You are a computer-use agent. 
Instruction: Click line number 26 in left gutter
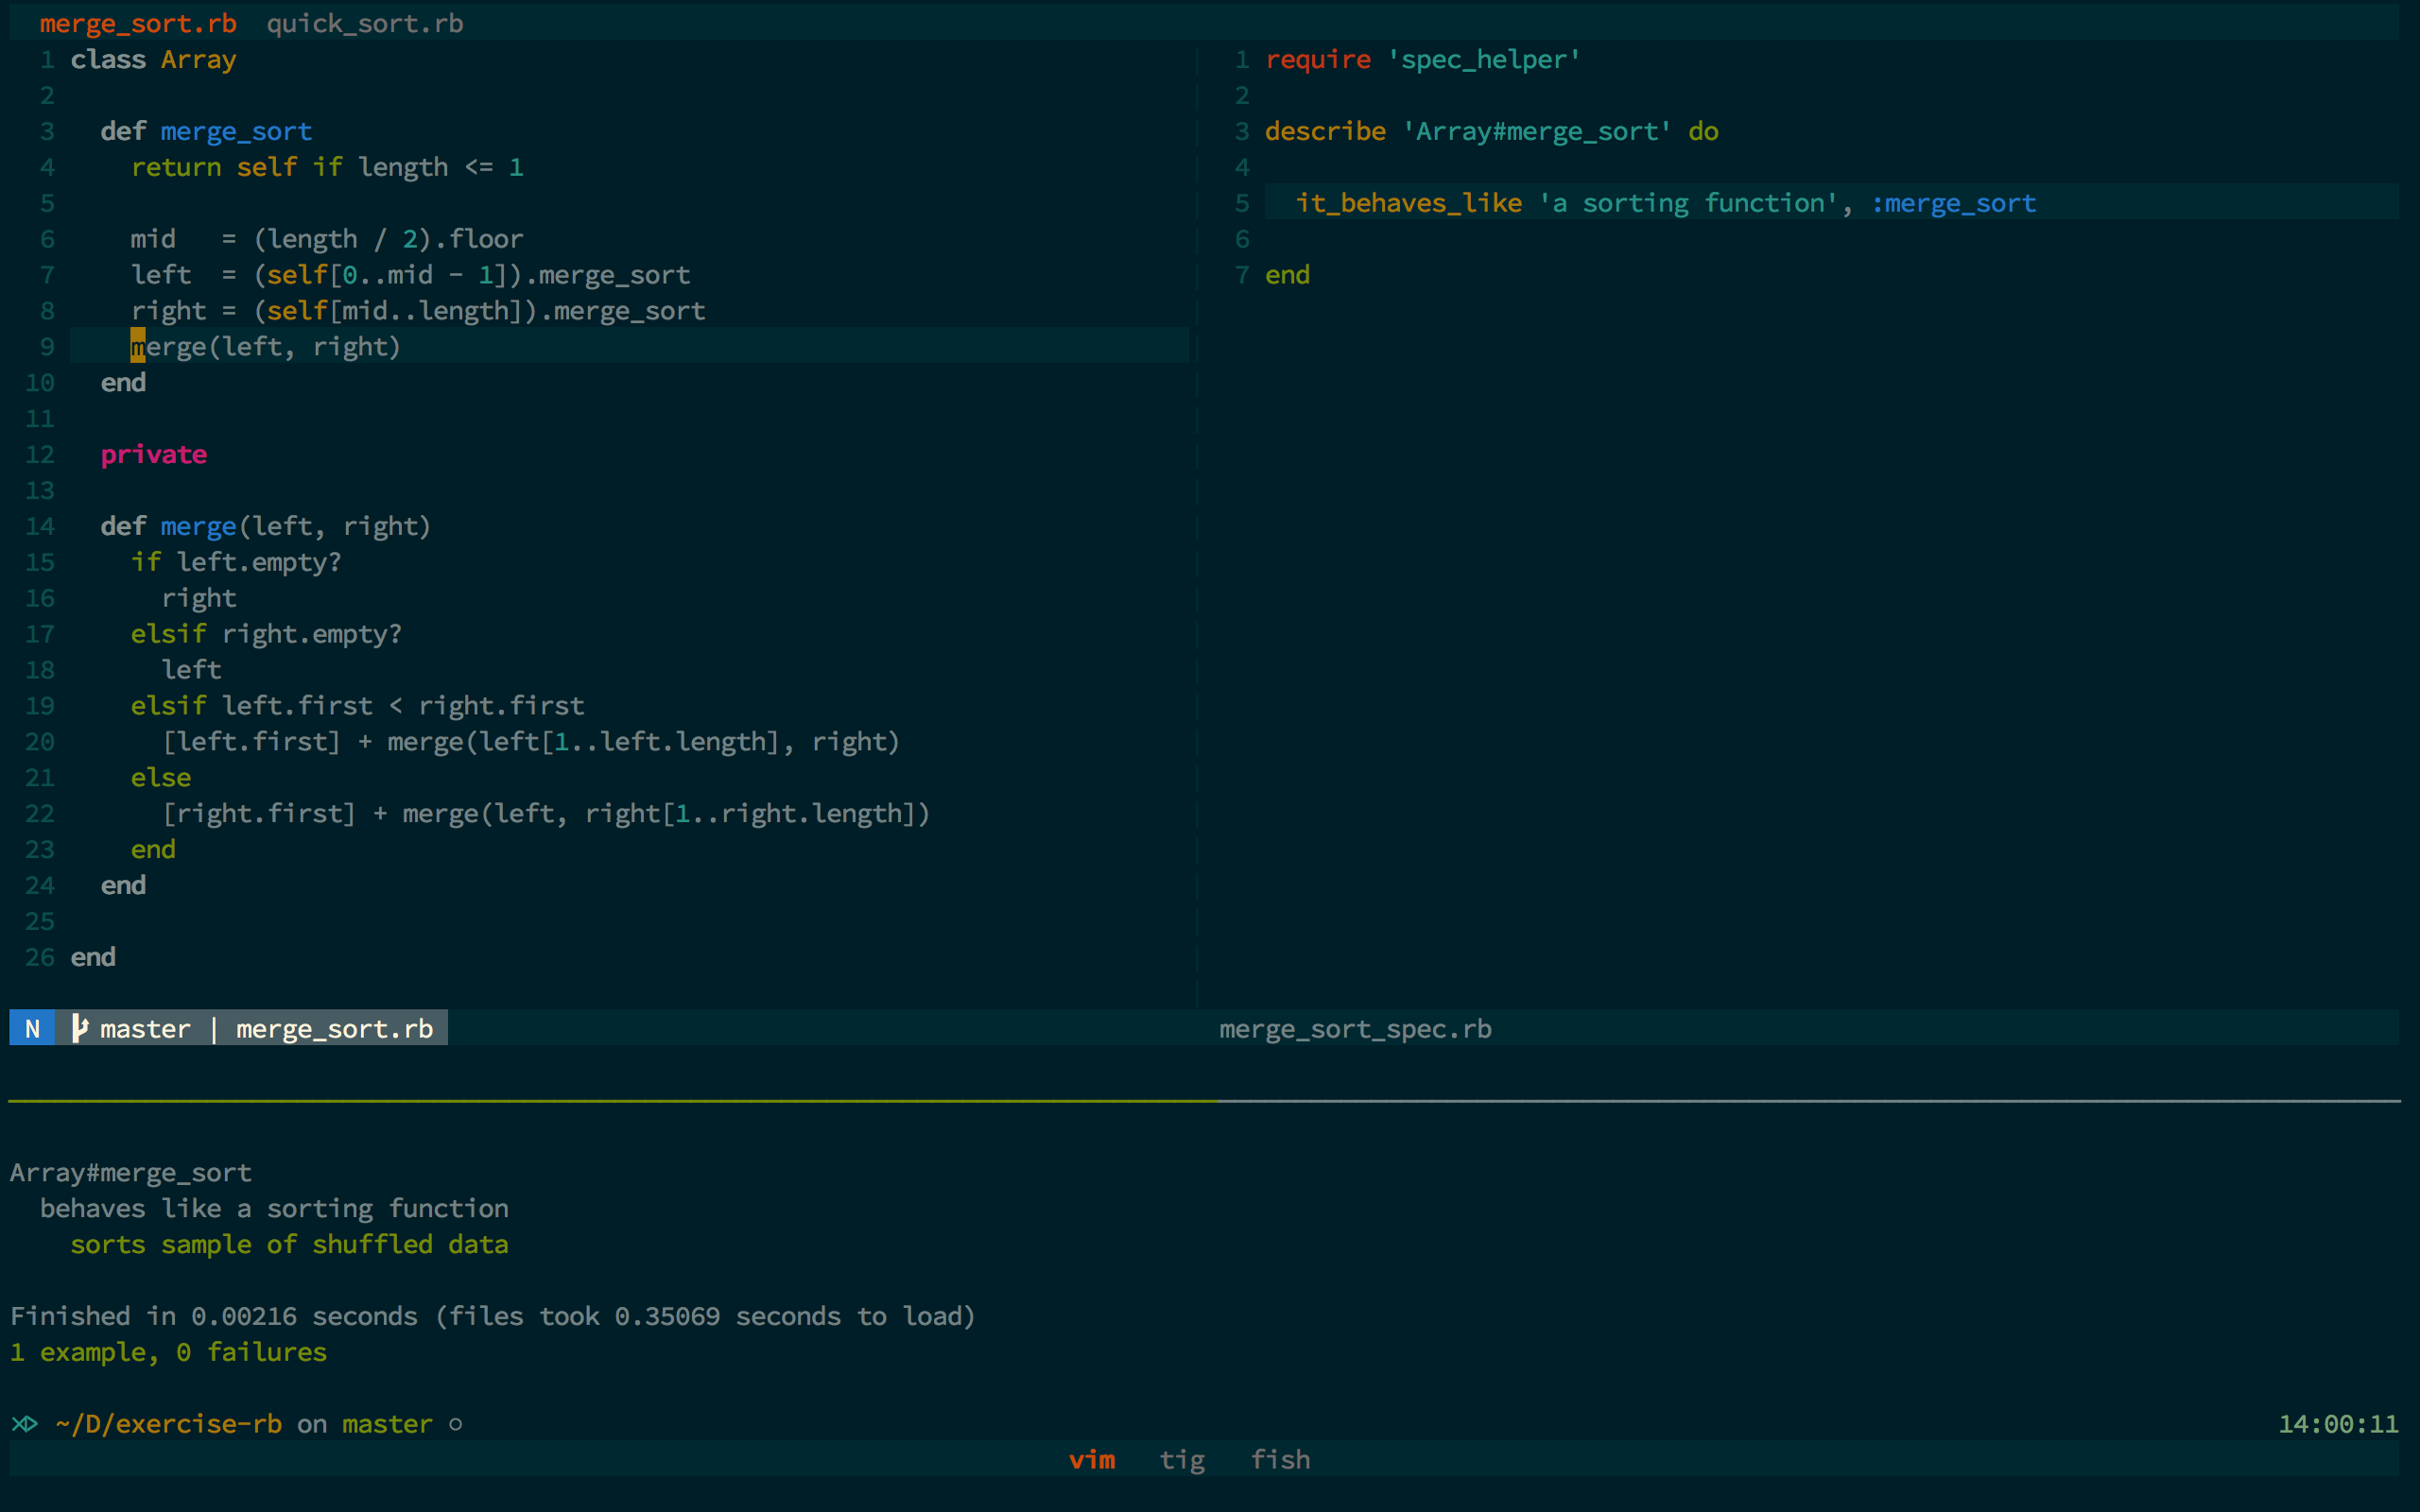(40, 957)
